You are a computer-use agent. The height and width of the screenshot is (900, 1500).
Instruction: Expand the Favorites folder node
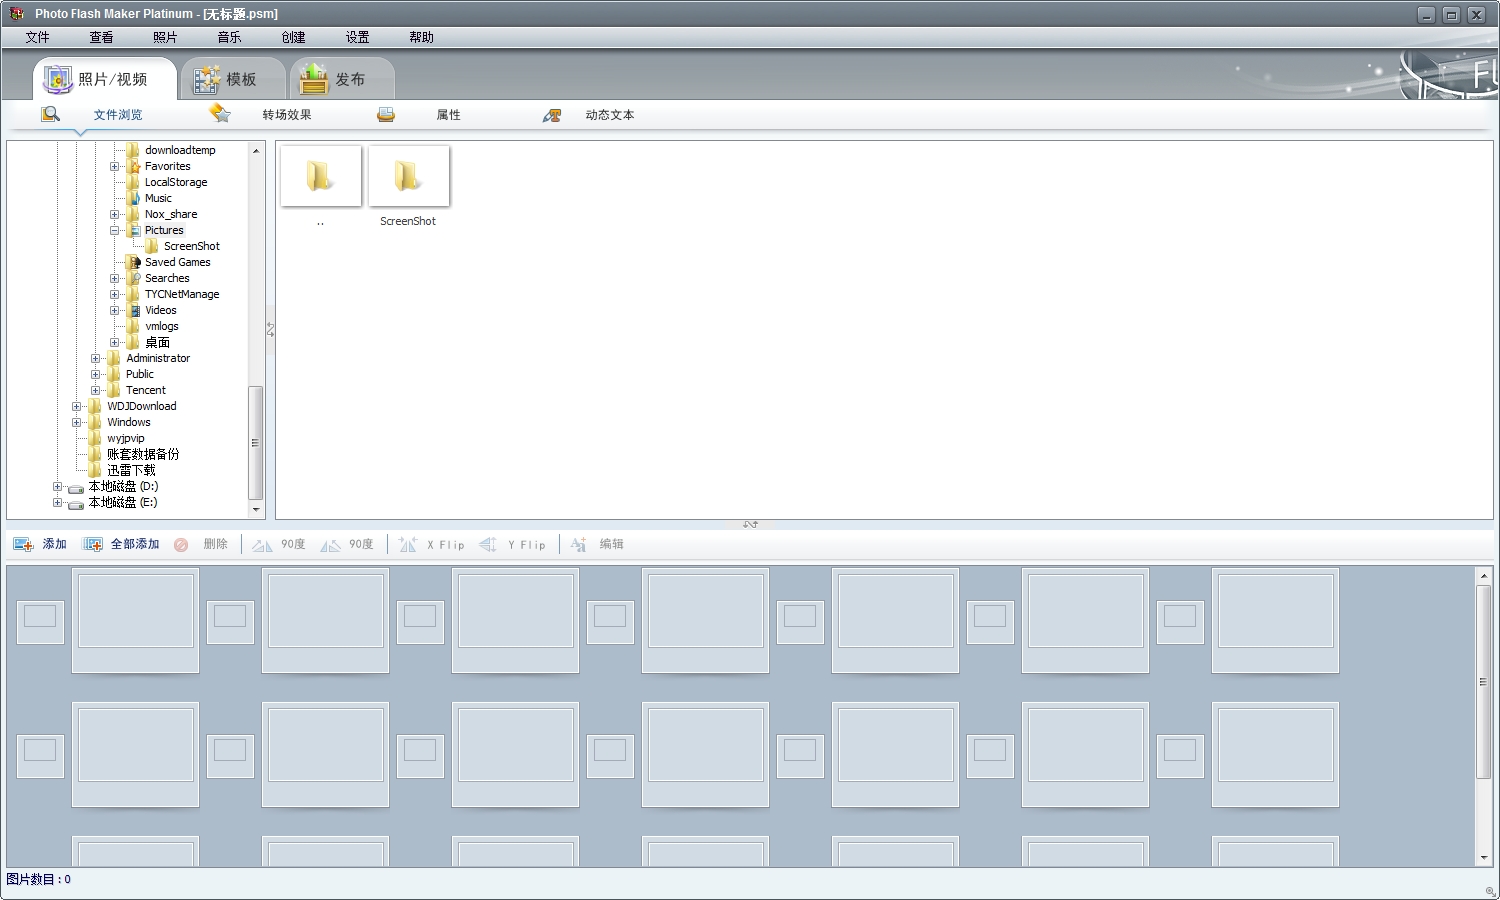tap(114, 167)
